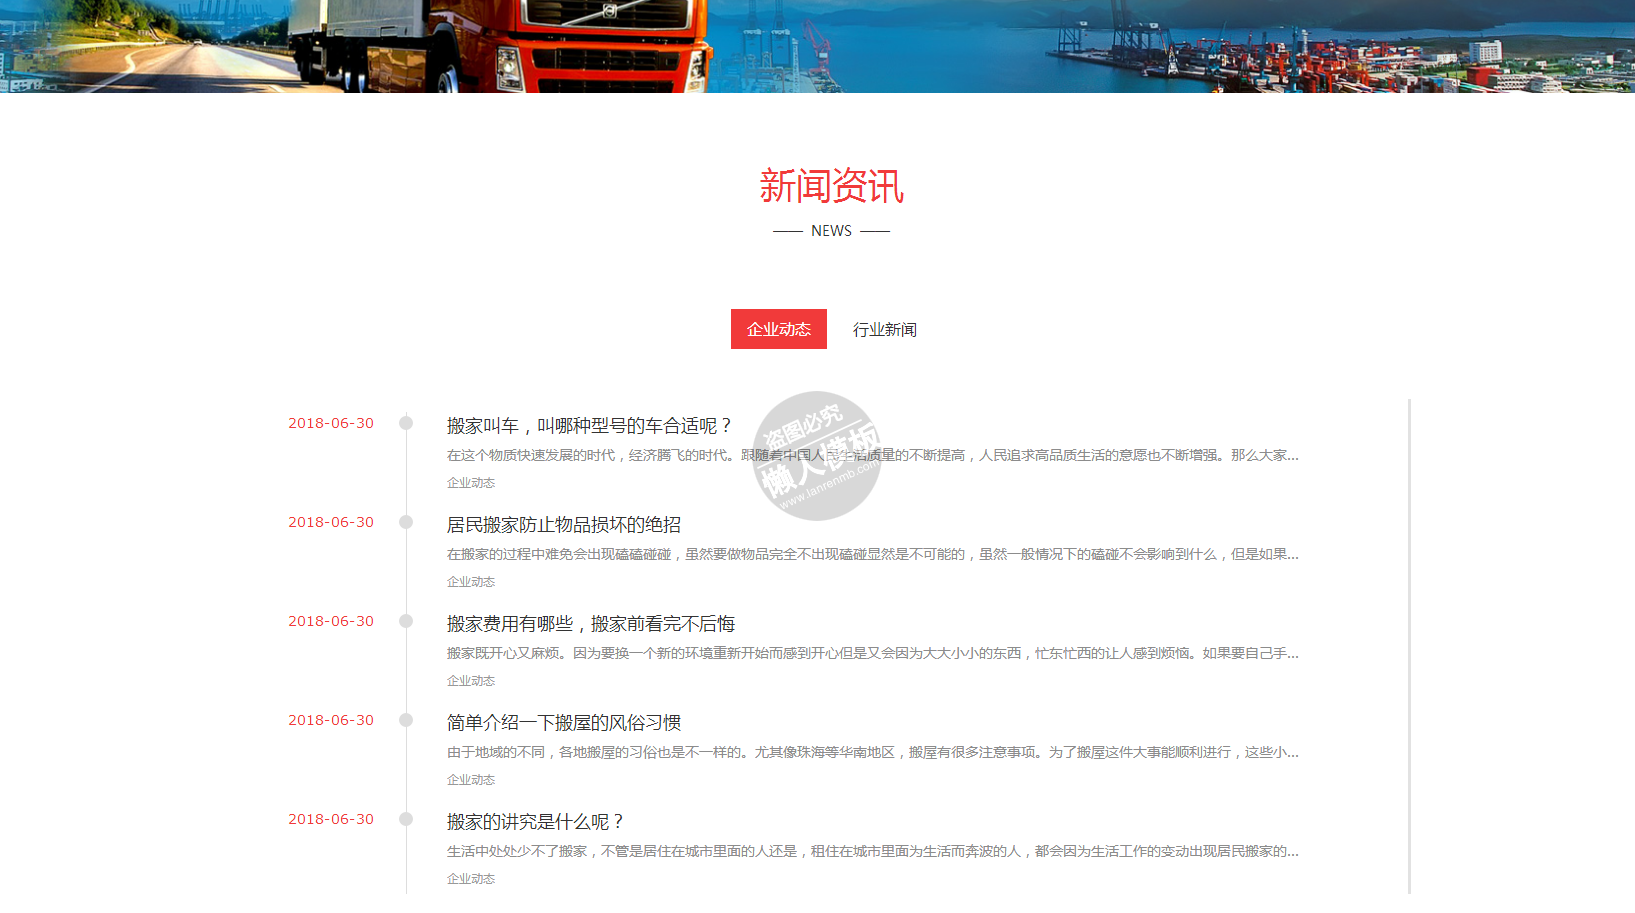Click timeline dot beside 搬家叫车 article

pos(406,423)
